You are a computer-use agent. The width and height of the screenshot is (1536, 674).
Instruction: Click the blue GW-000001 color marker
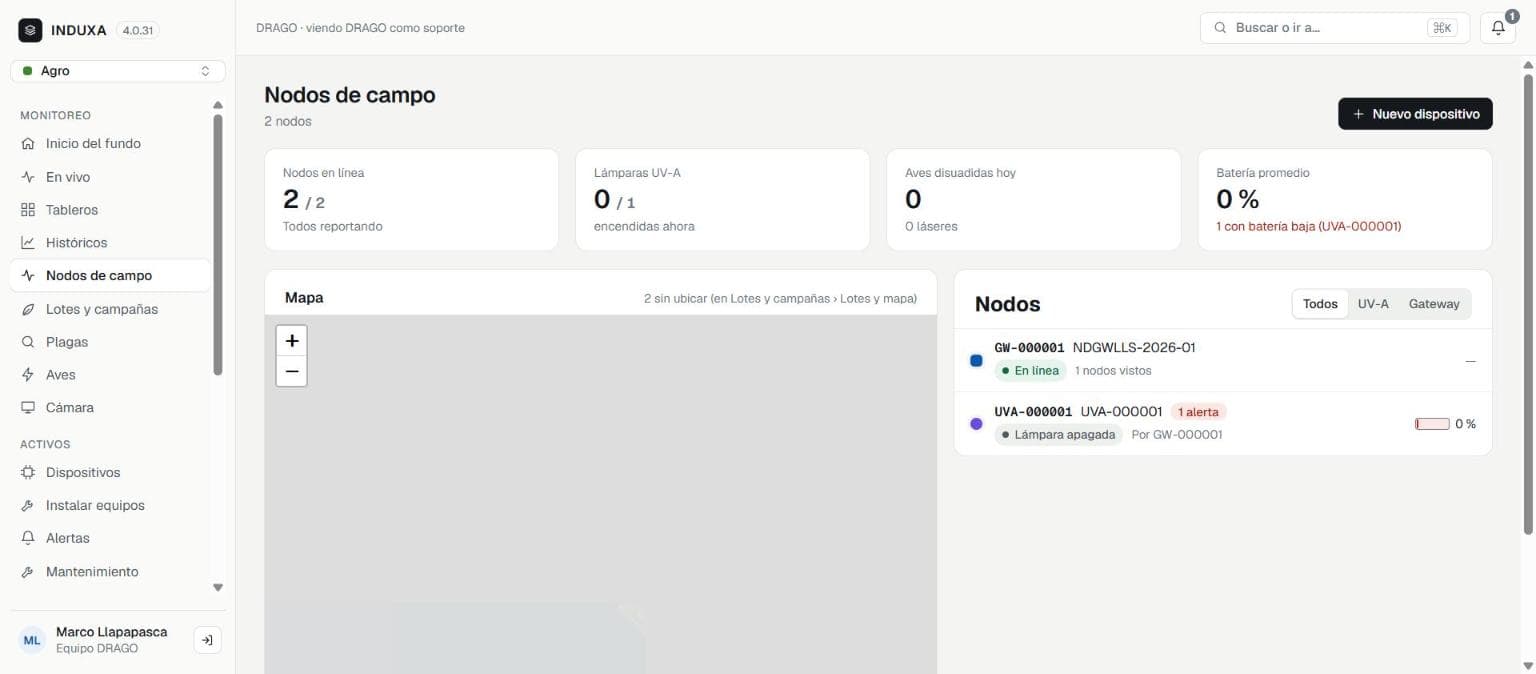[x=976, y=360]
